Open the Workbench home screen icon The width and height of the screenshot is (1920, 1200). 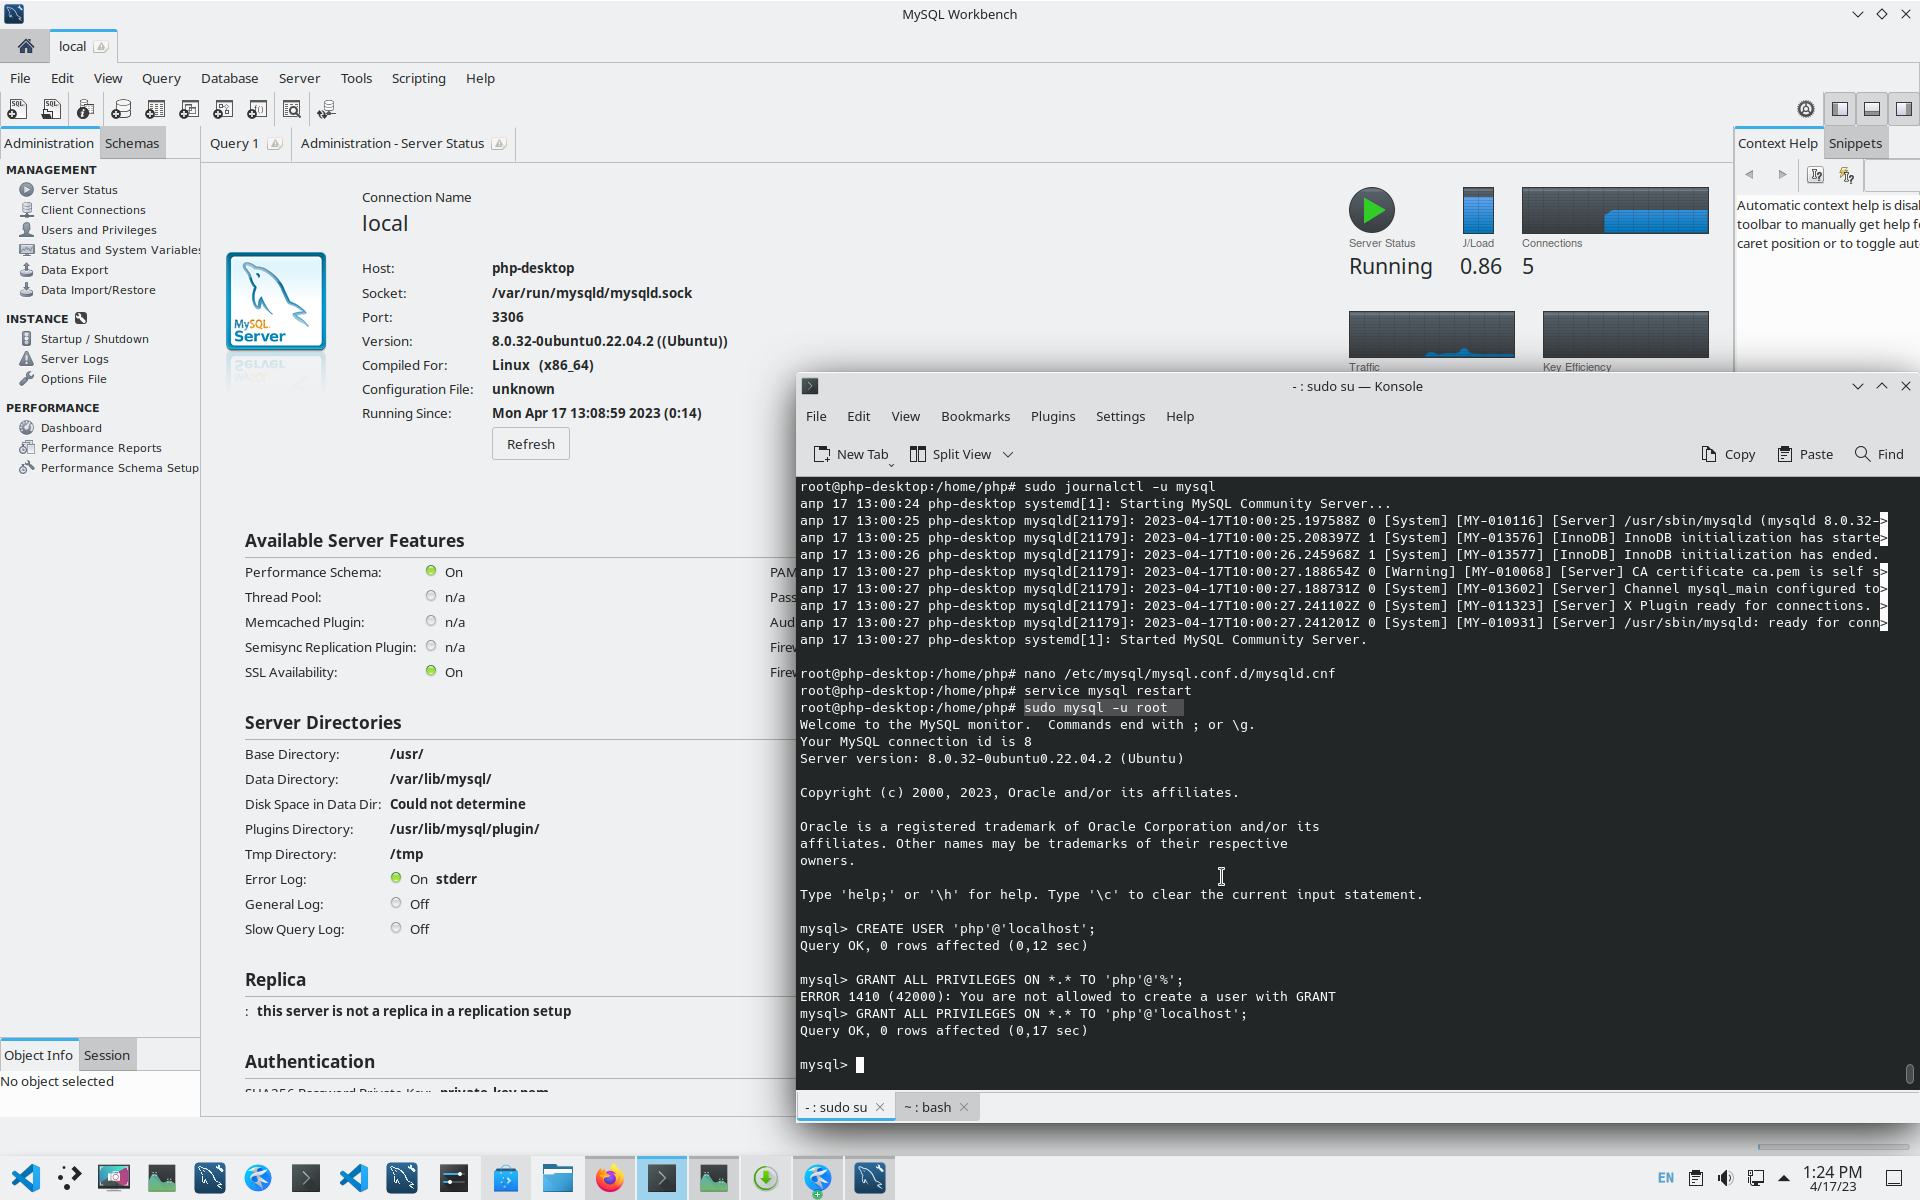(26, 46)
